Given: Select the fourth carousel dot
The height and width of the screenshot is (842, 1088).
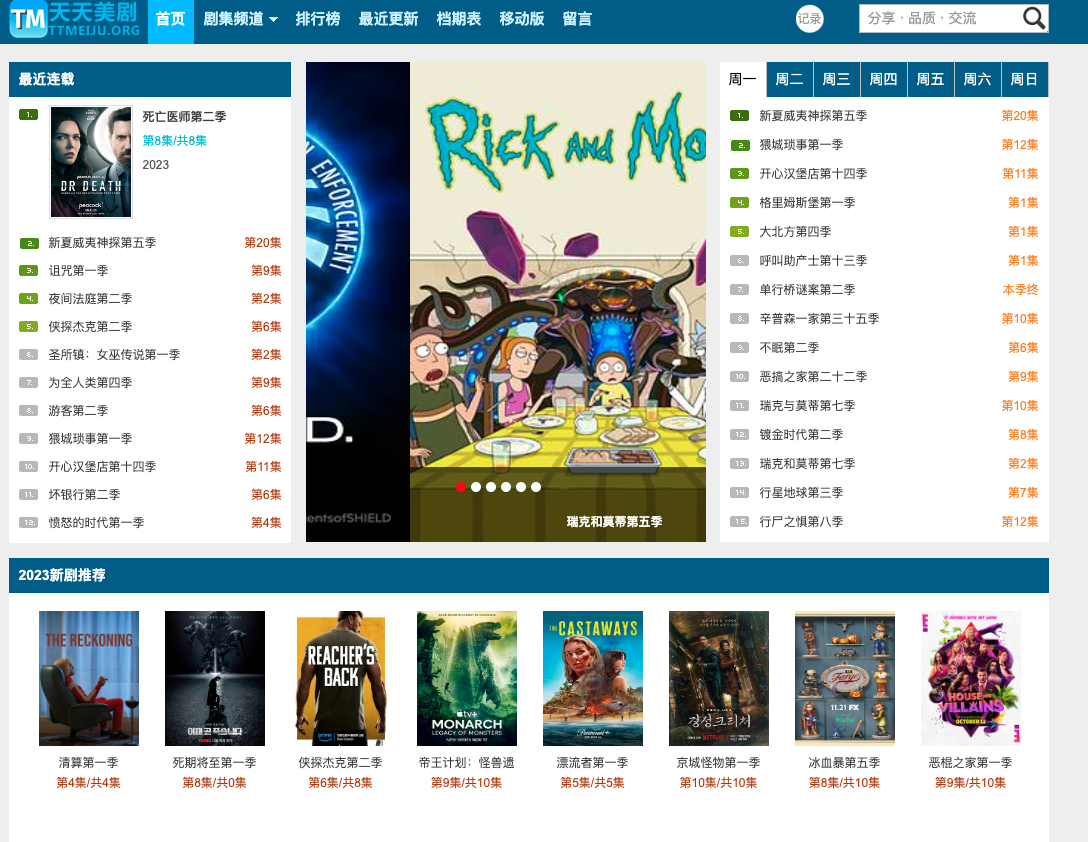Looking at the screenshot, I should click(x=506, y=487).
